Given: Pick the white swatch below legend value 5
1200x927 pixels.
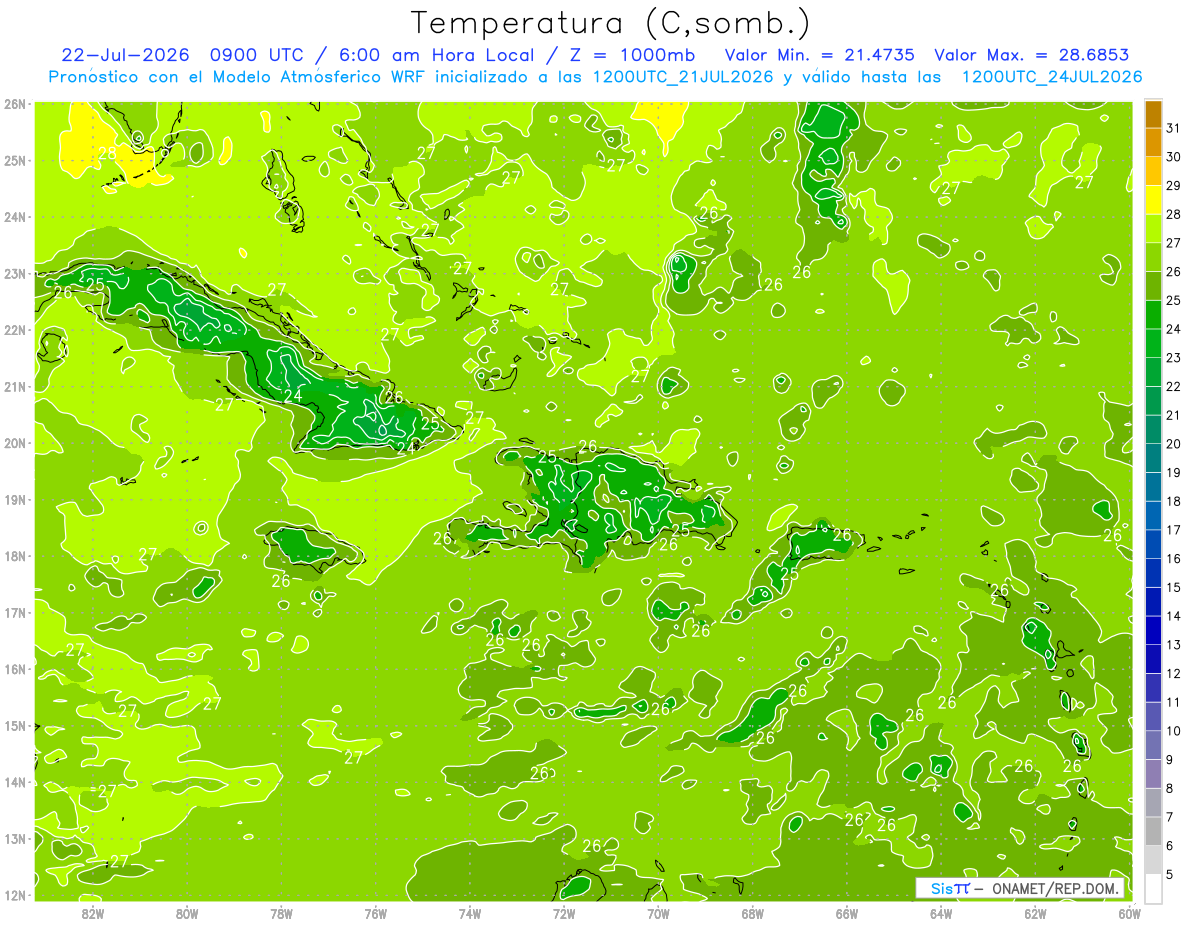Looking at the screenshot, I should [1153, 888].
